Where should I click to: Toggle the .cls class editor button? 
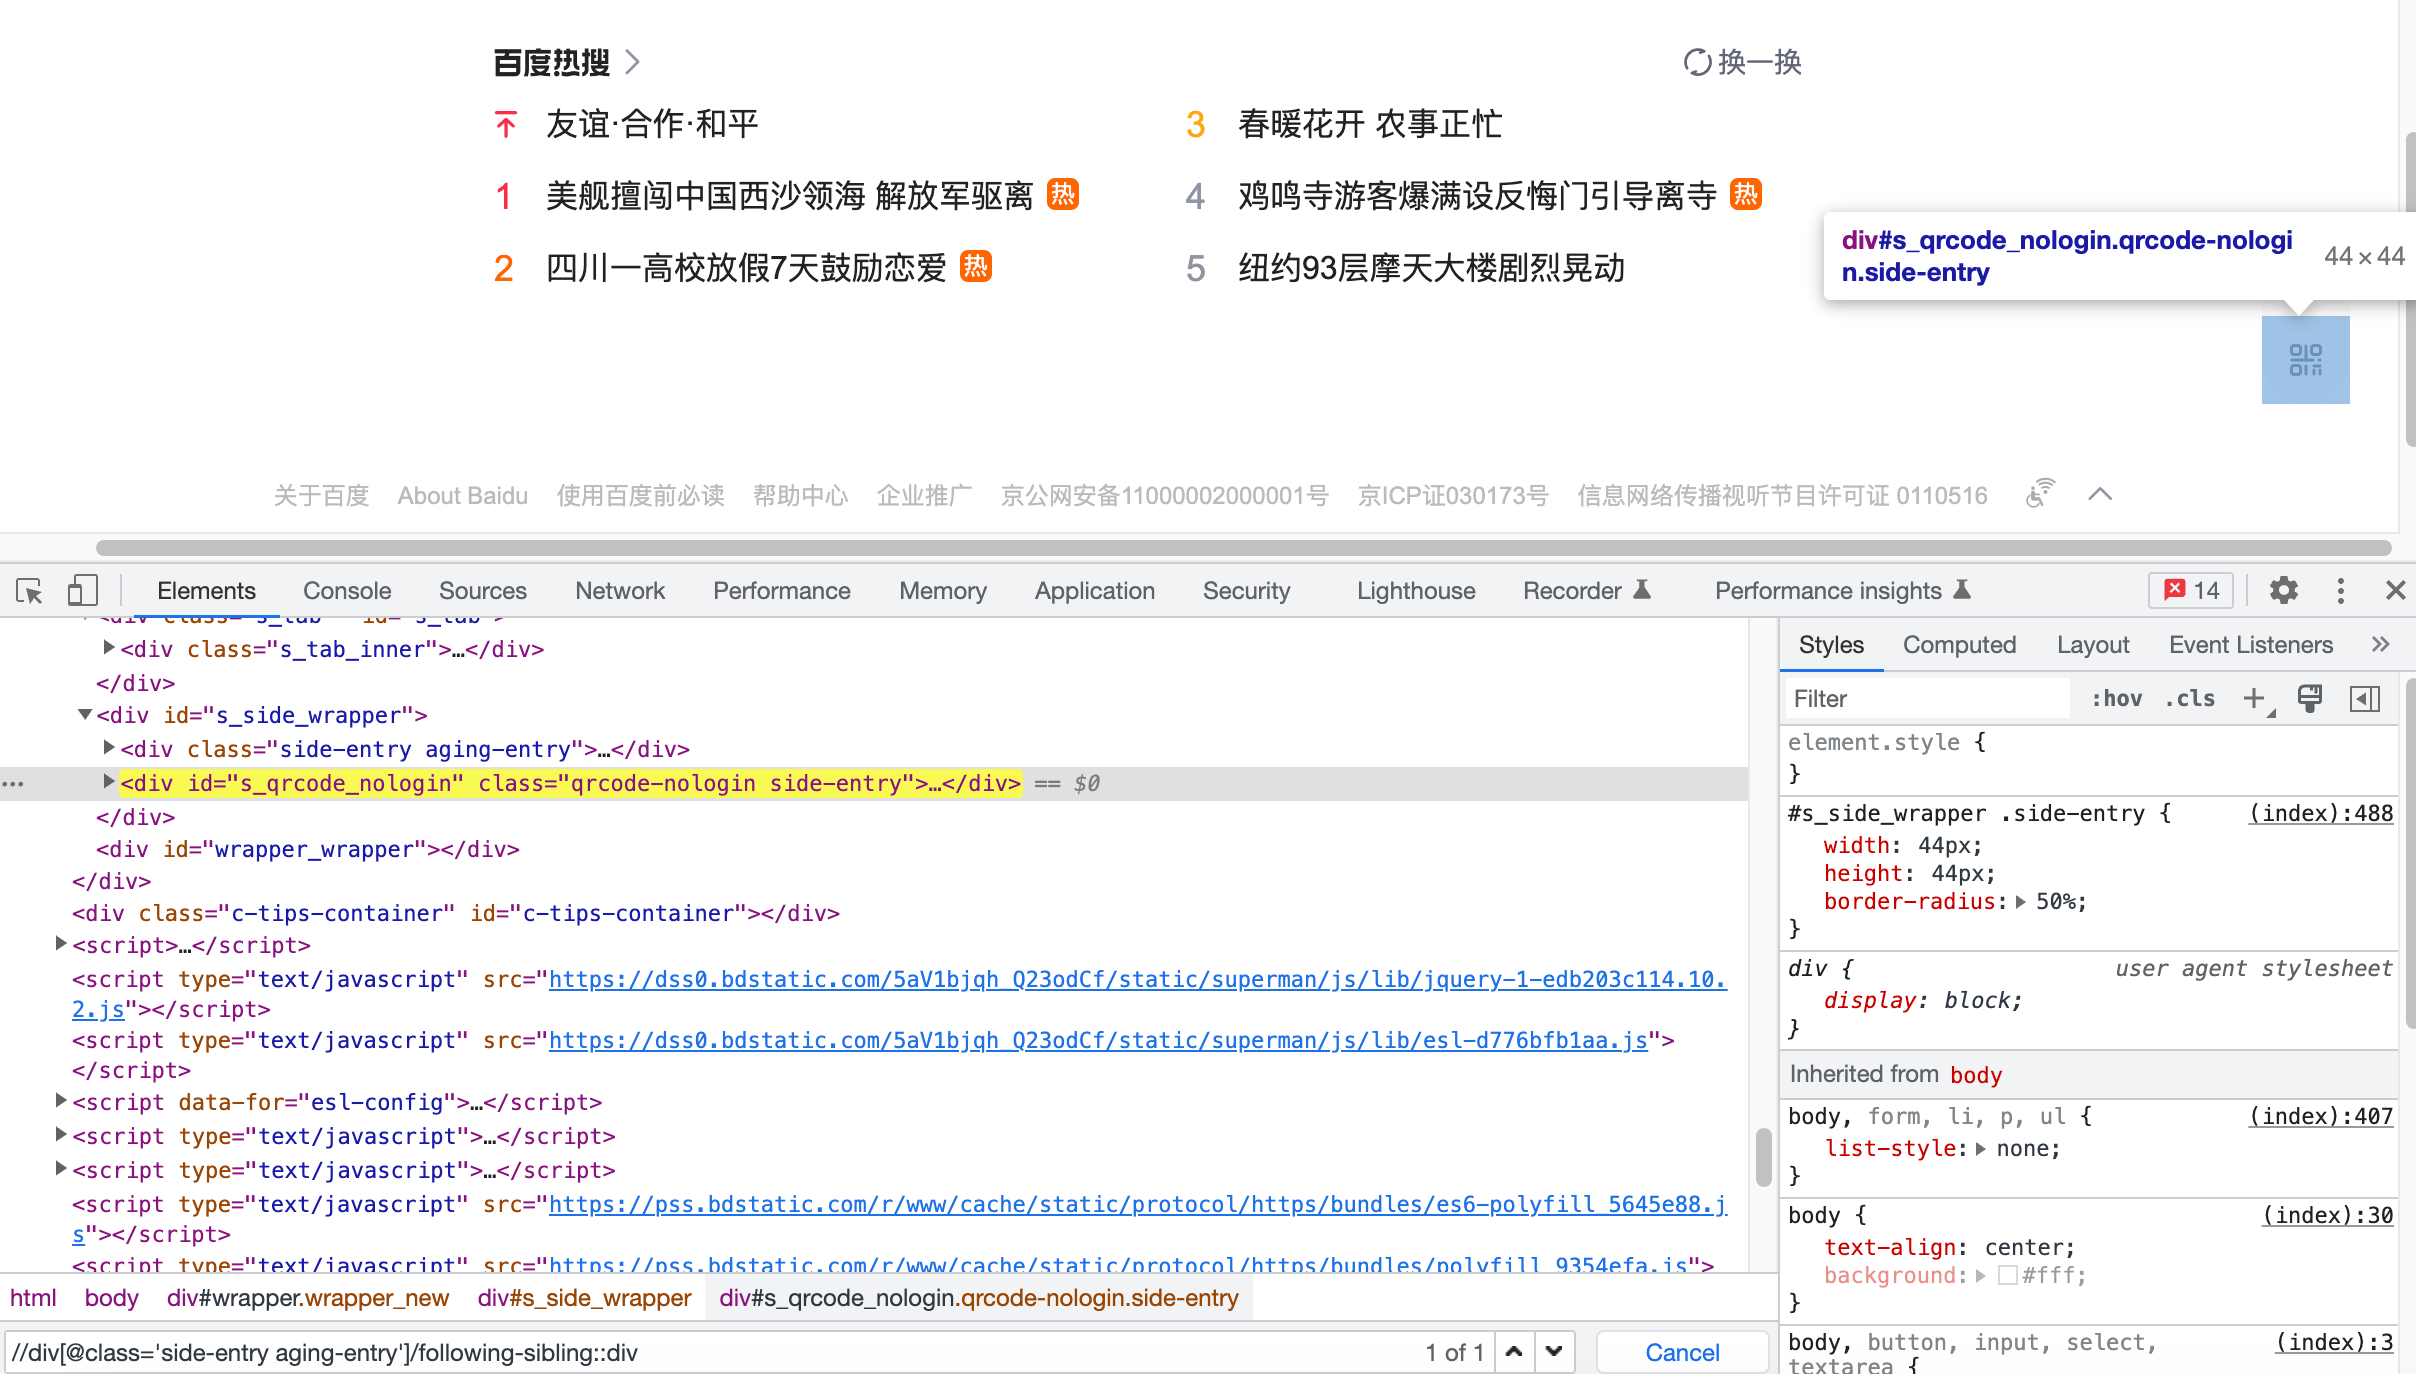(2190, 698)
